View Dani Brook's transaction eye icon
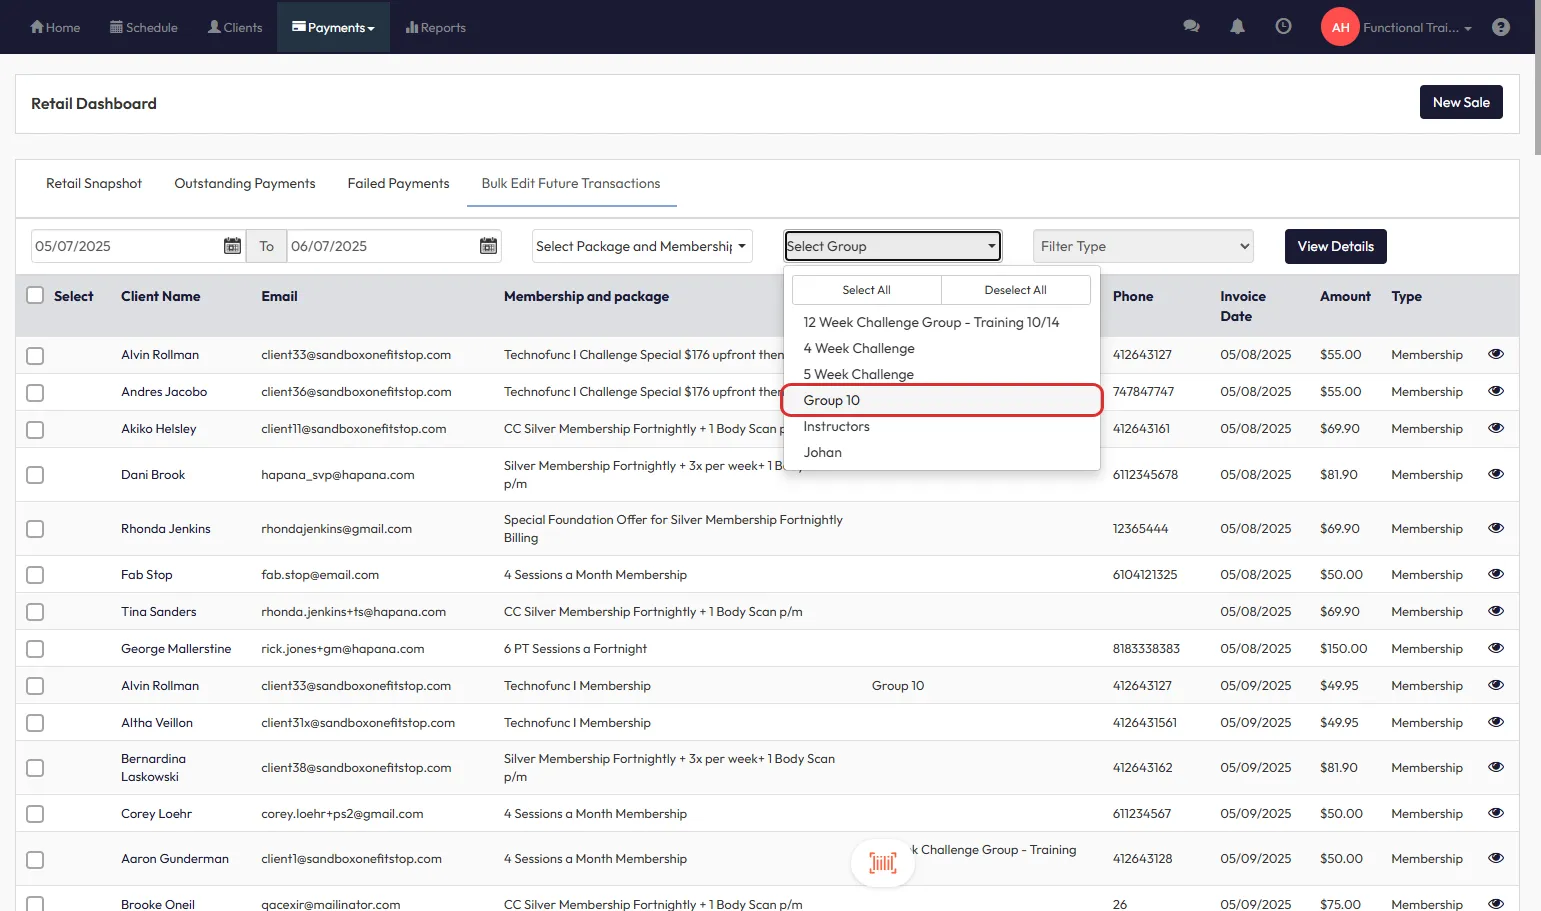The image size is (1541, 911). click(1495, 474)
